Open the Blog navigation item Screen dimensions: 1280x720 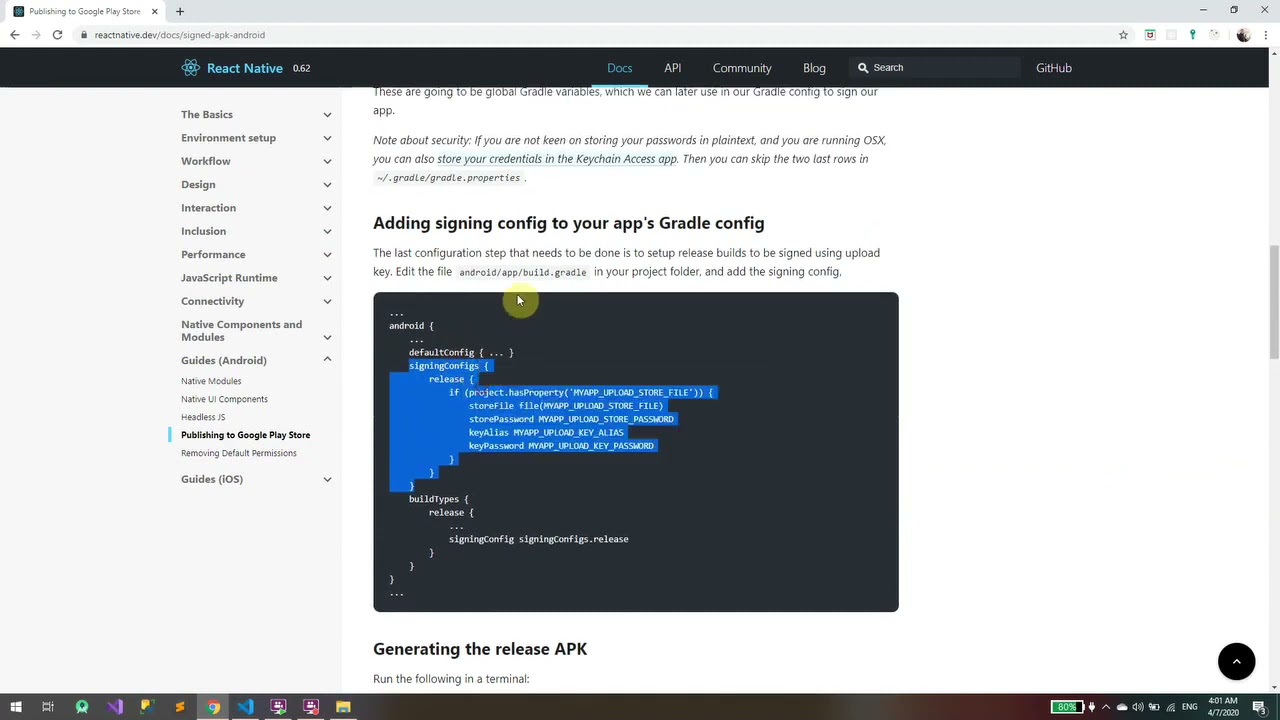coord(814,68)
